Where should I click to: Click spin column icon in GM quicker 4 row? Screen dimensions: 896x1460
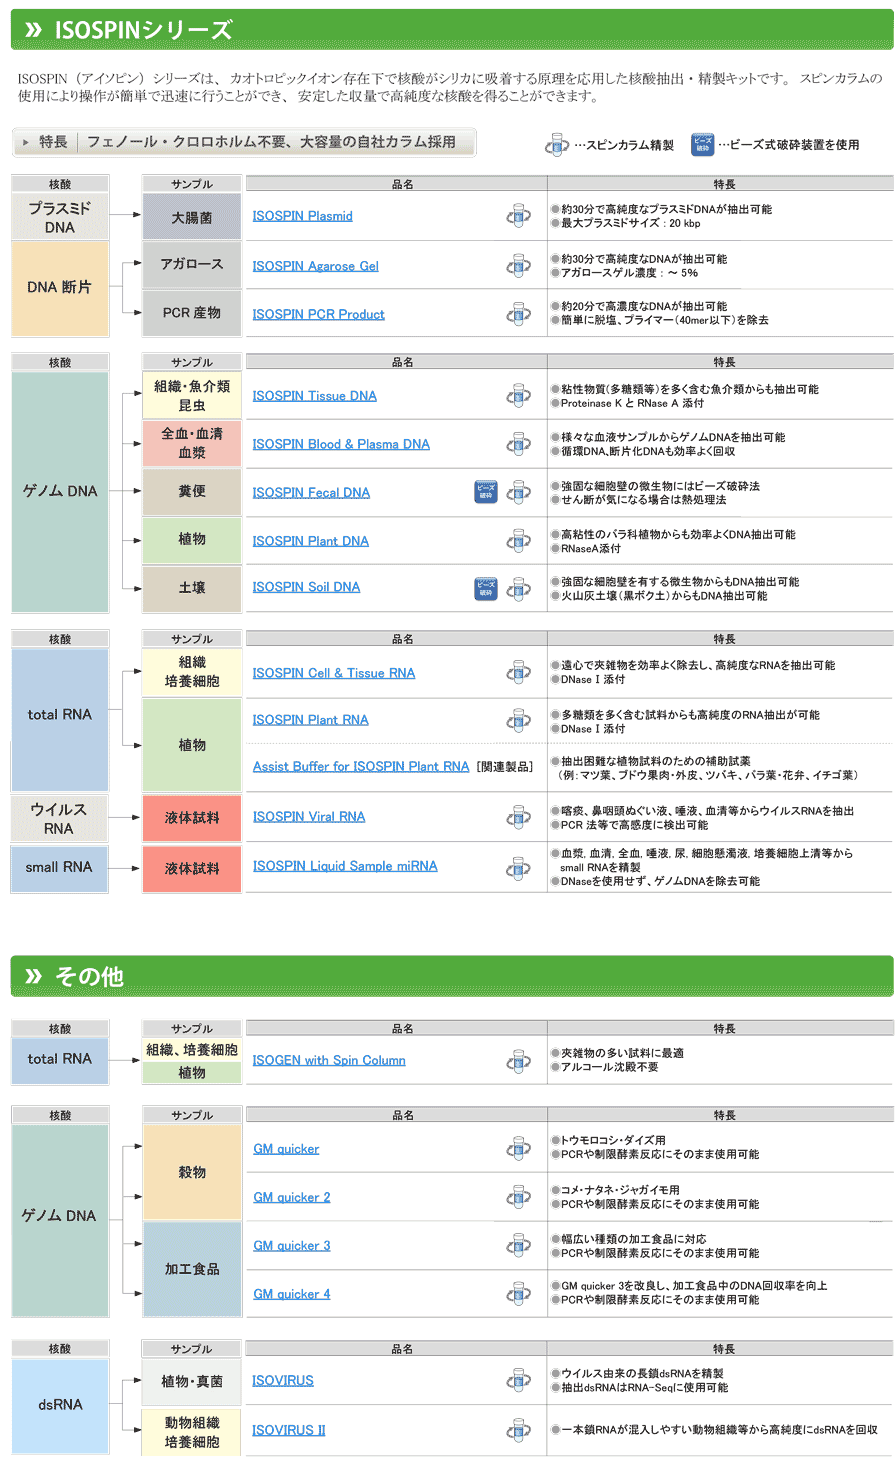point(518,1294)
